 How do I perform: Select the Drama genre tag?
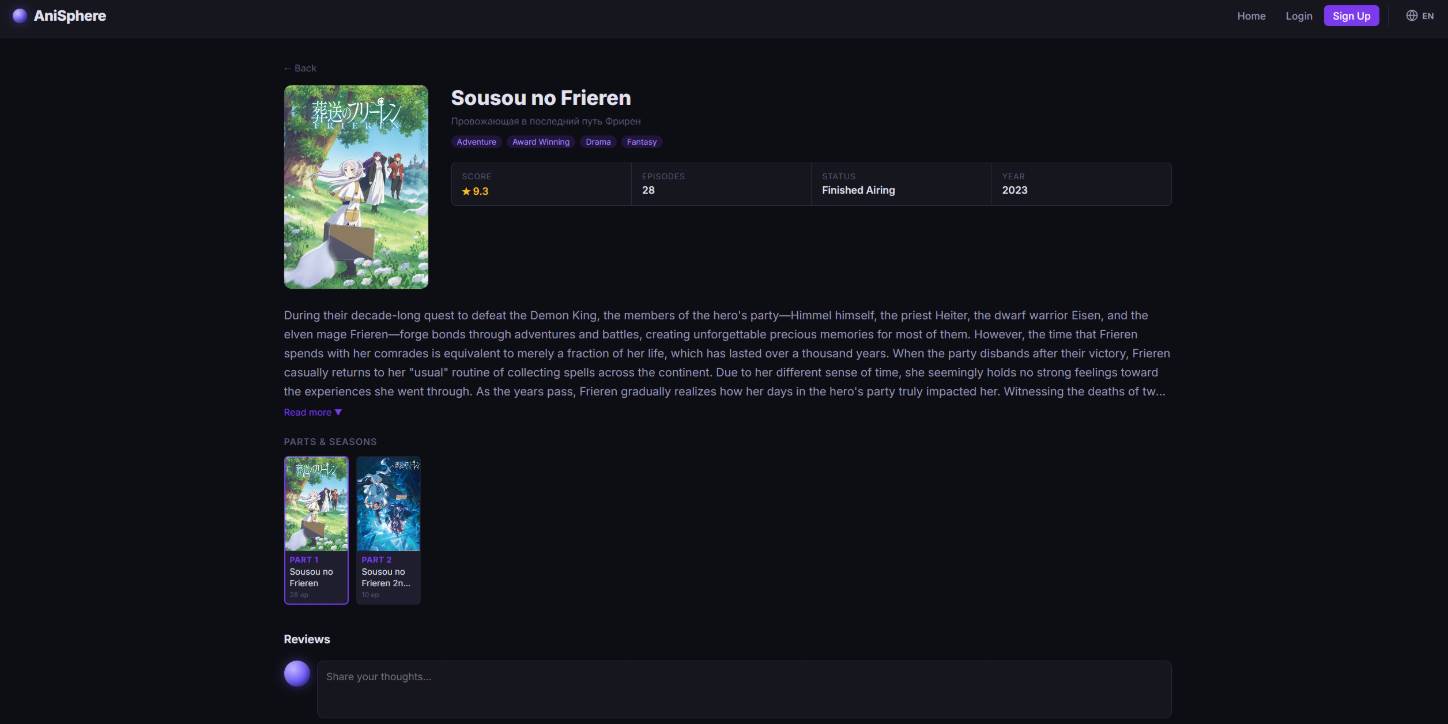point(598,142)
